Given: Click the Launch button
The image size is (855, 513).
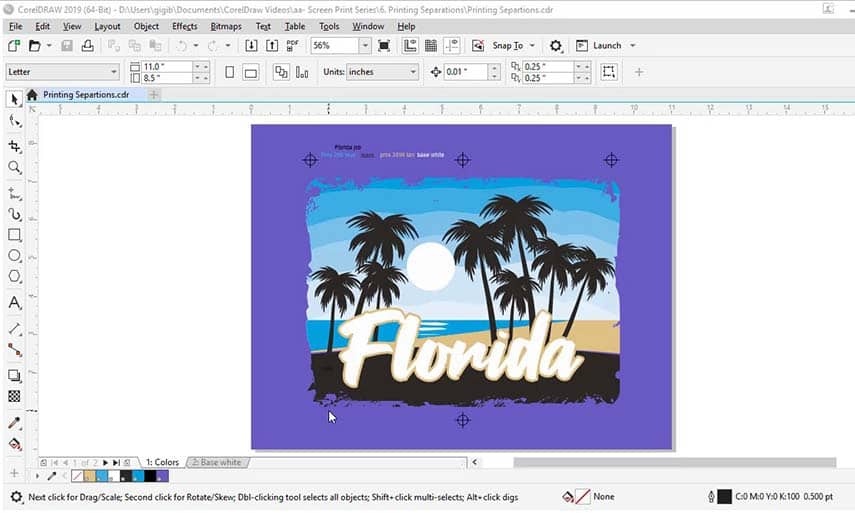Looking at the screenshot, I should tap(599, 46).
